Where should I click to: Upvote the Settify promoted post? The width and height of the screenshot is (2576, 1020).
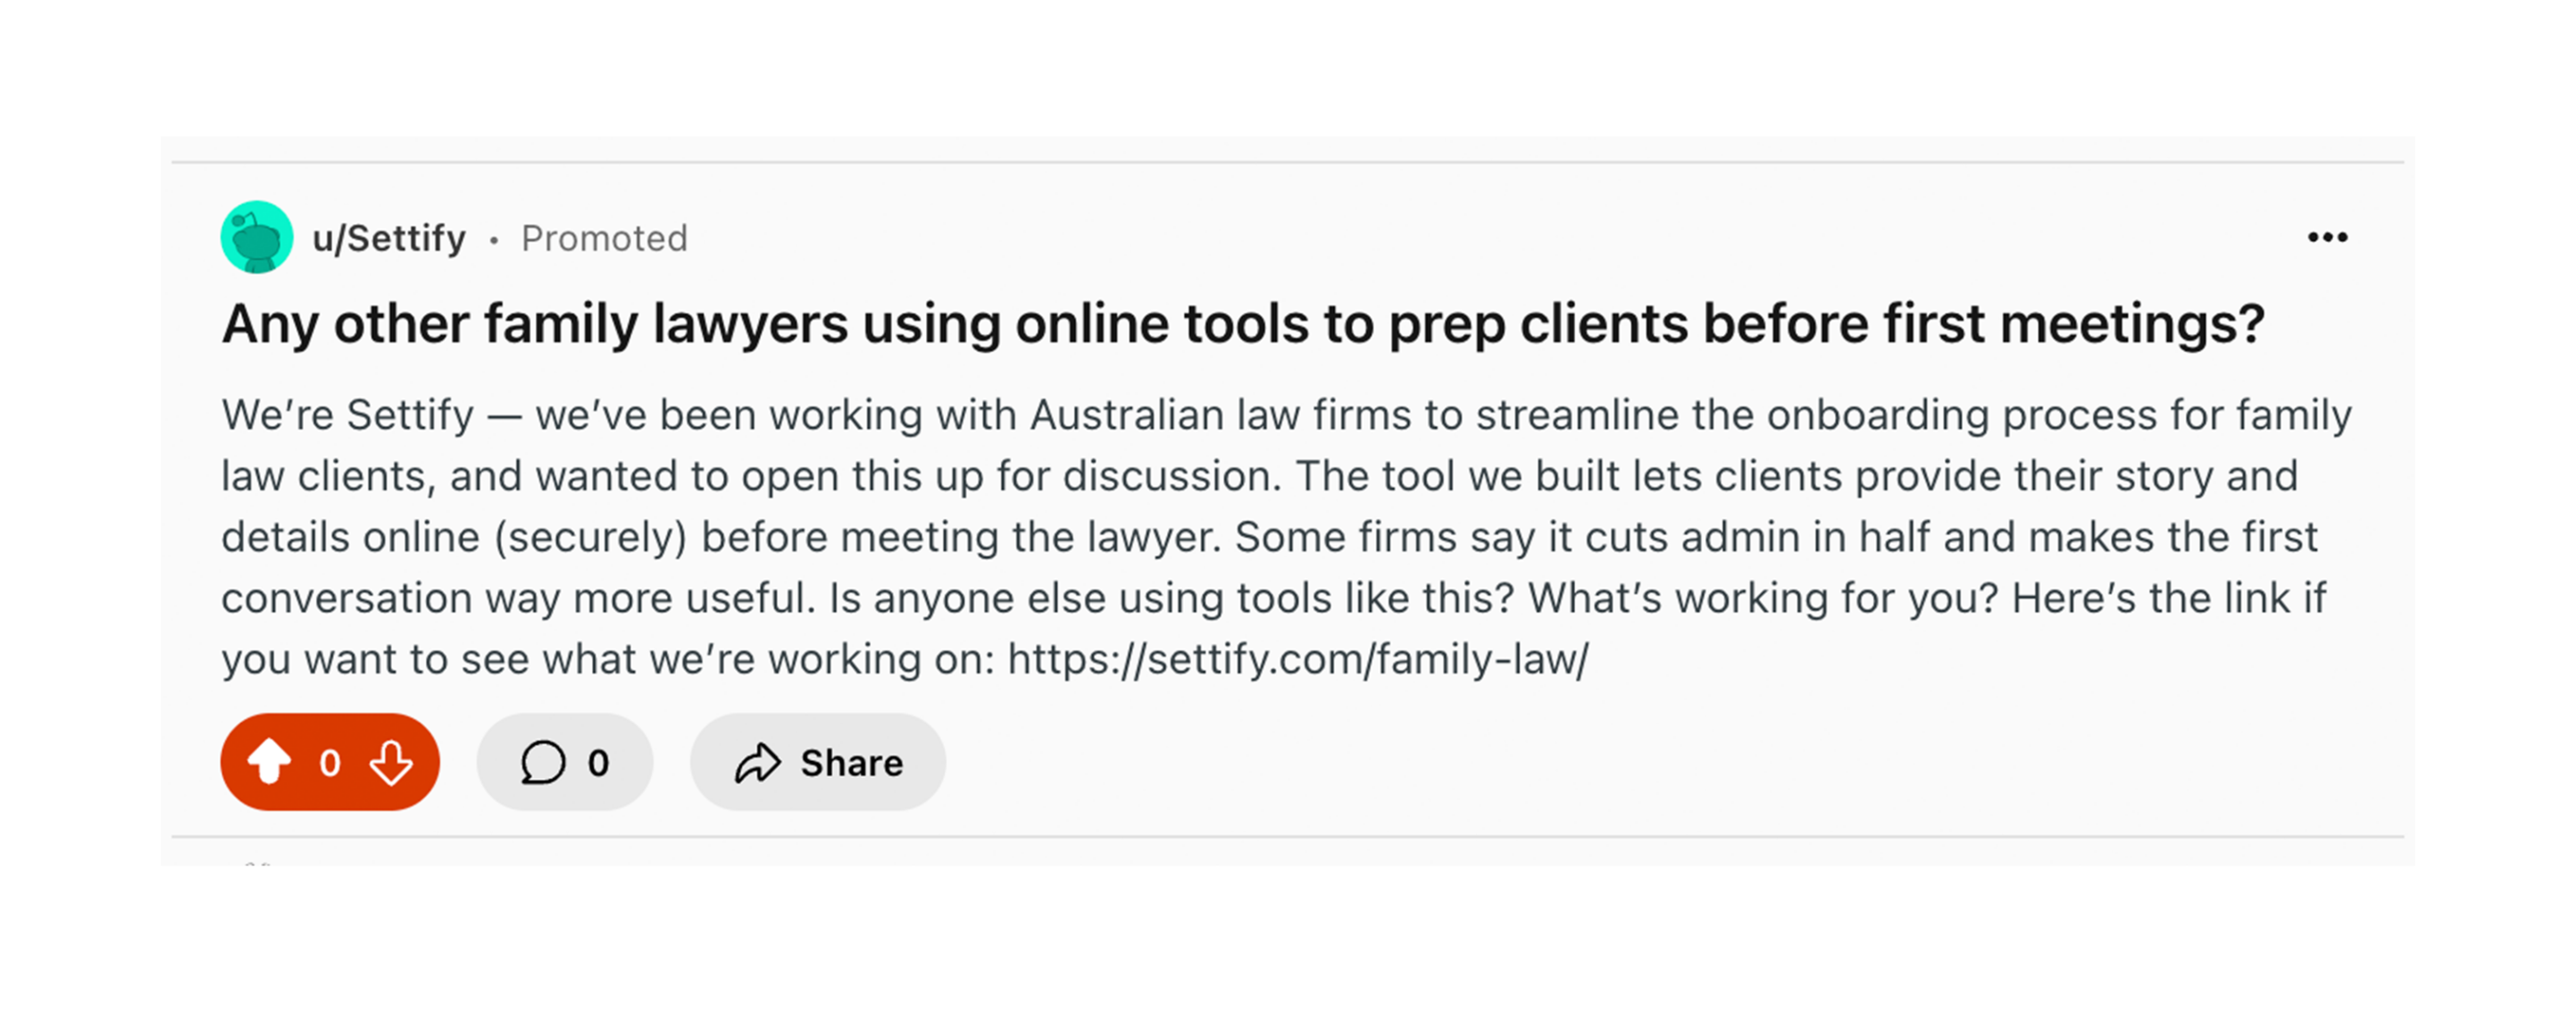(269, 762)
